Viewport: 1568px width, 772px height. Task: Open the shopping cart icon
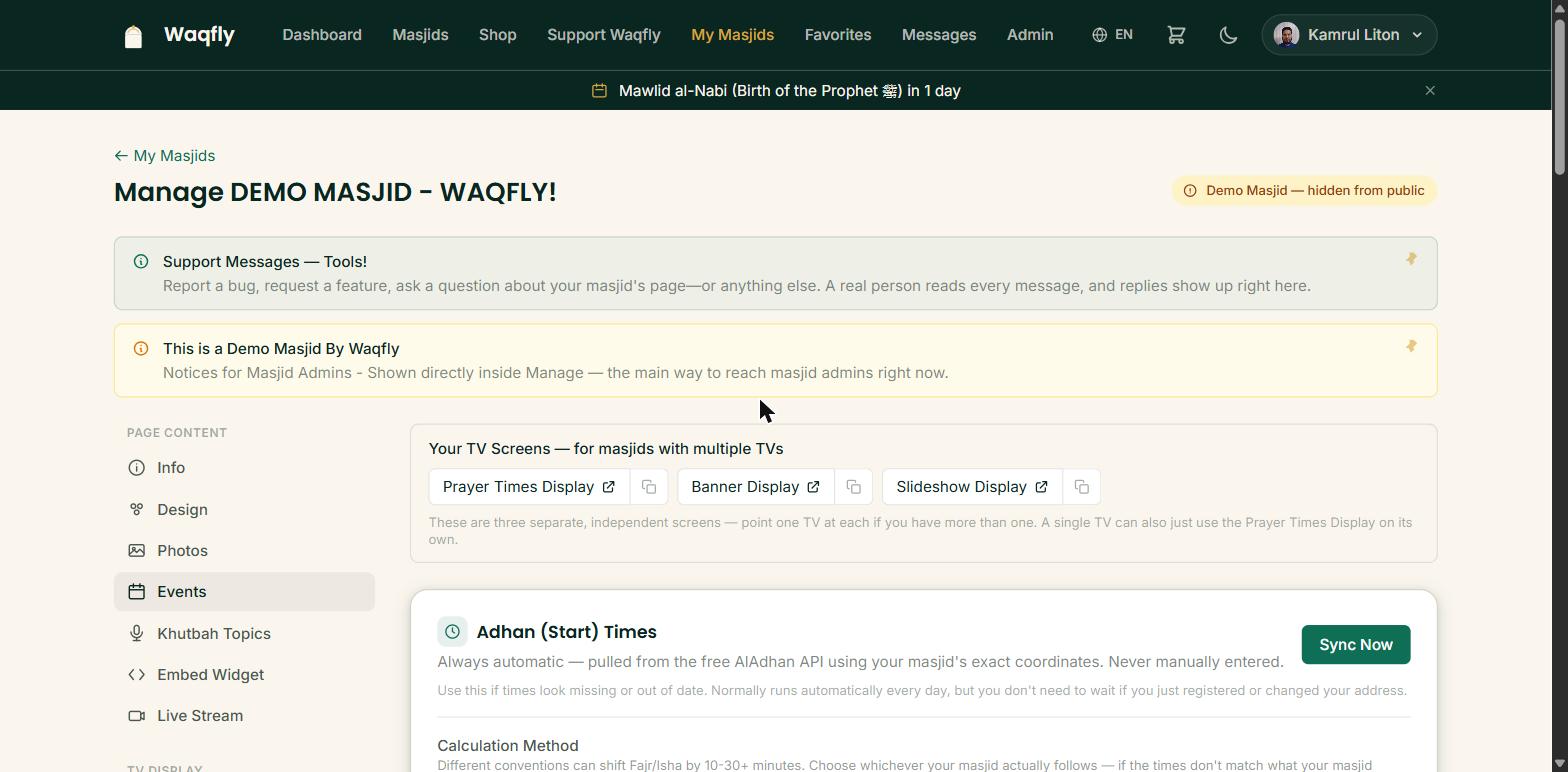point(1176,35)
